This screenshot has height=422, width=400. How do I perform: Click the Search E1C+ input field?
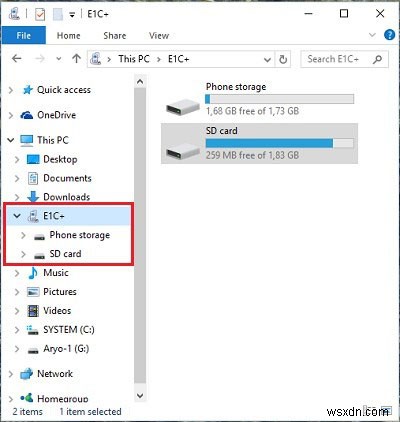pos(337,59)
